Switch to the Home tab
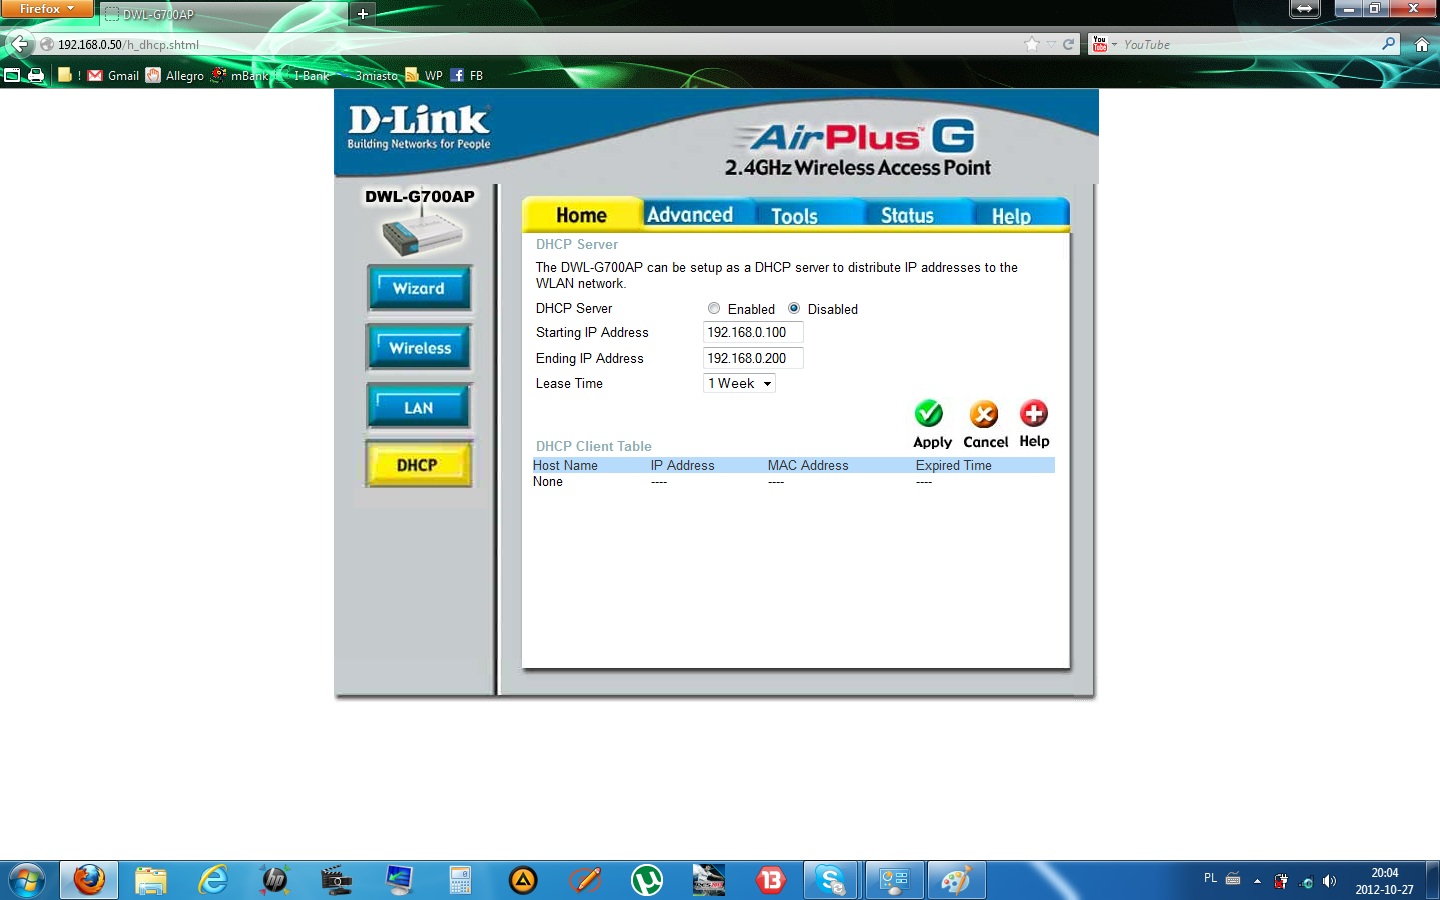 [x=582, y=214]
